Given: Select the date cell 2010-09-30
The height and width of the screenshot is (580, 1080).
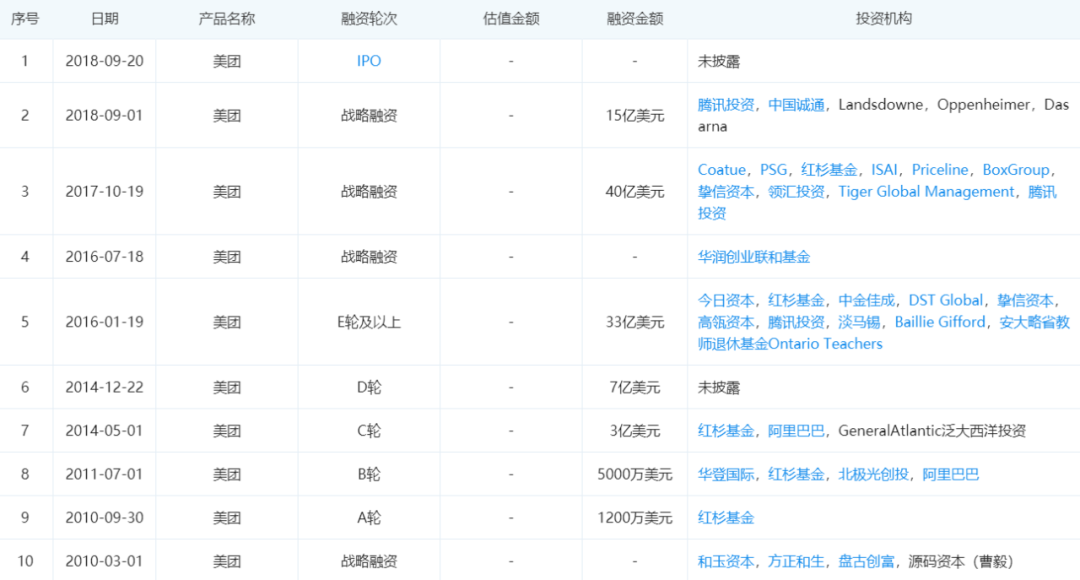Looking at the screenshot, I should point(105,517).
